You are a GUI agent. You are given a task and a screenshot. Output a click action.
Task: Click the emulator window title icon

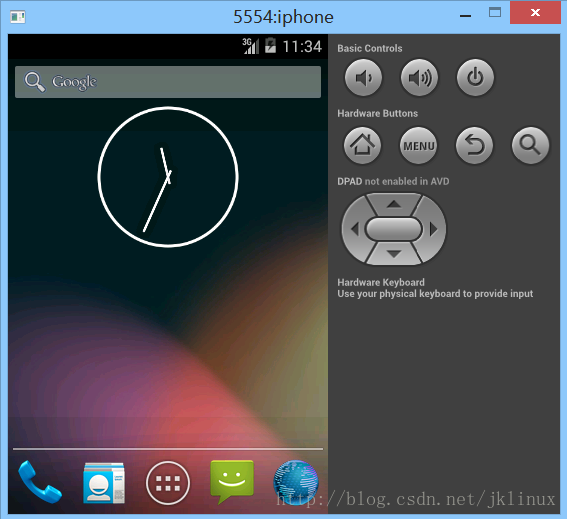(x=18, y=17)
